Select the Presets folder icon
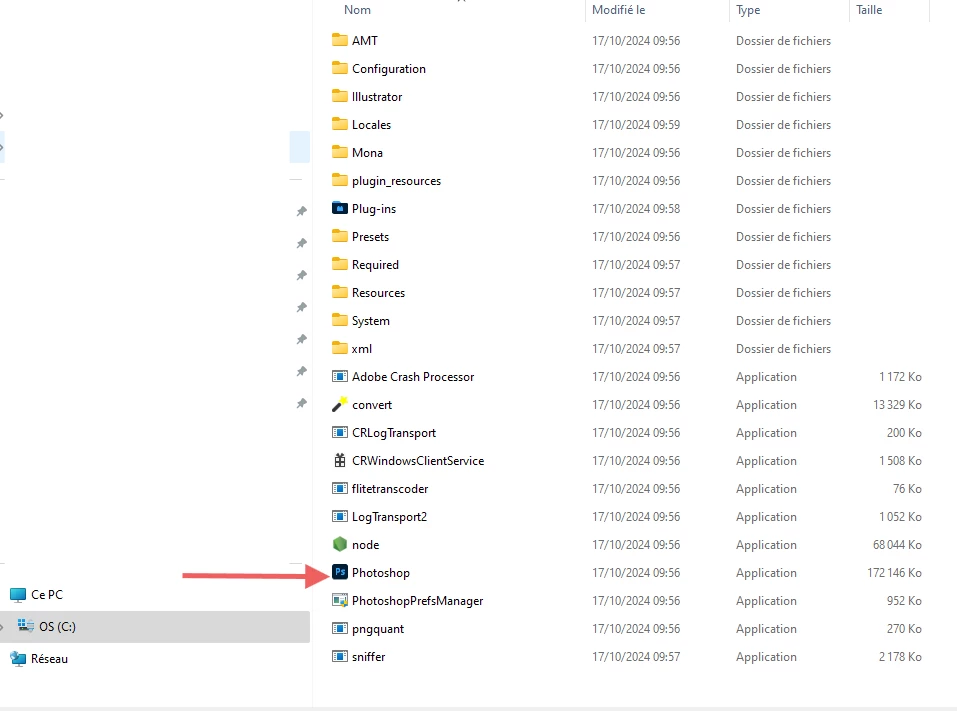The image size is (957, 711). click(x=339, y=237)
